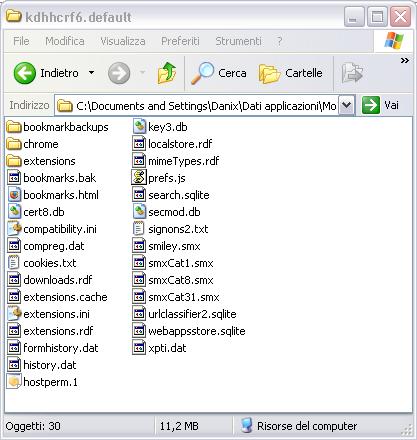417x440 pixels.
Task: Expand the toolbar overflow chevron
Action: [405, 61]
